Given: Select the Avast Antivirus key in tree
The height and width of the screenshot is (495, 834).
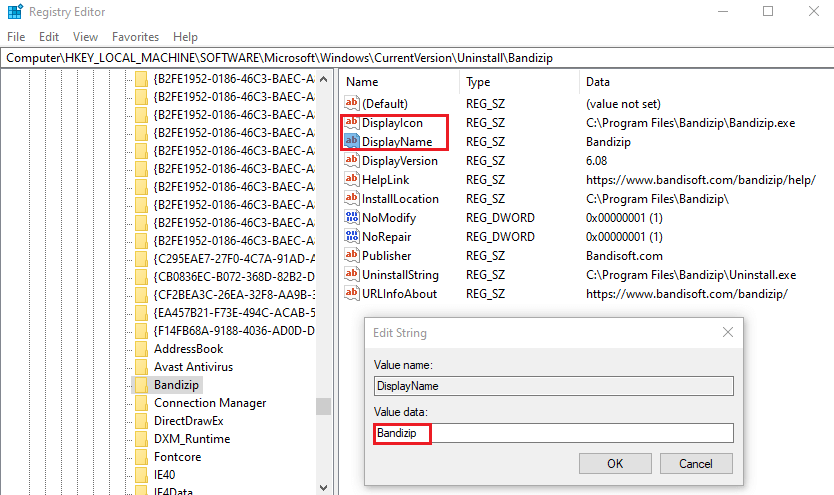Looking at the screenshot, I should [194, 367].
